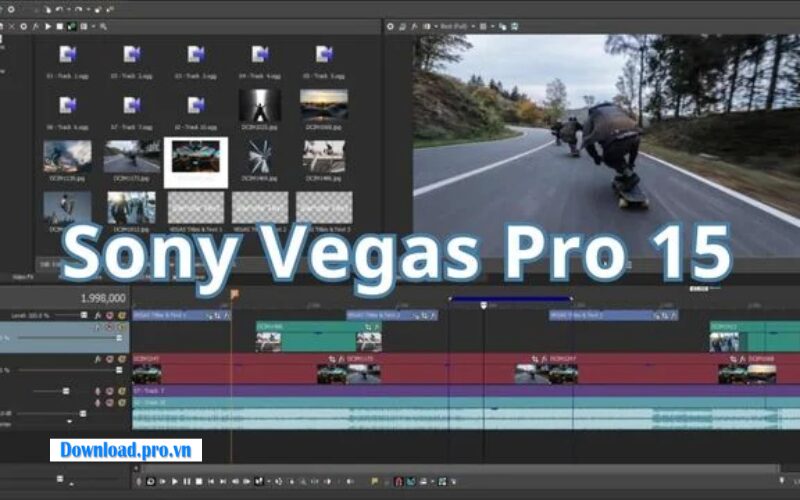800x500 pixels.
Task: Click the Undo arrow in top toolbar
Action: (x=59, y=9)
